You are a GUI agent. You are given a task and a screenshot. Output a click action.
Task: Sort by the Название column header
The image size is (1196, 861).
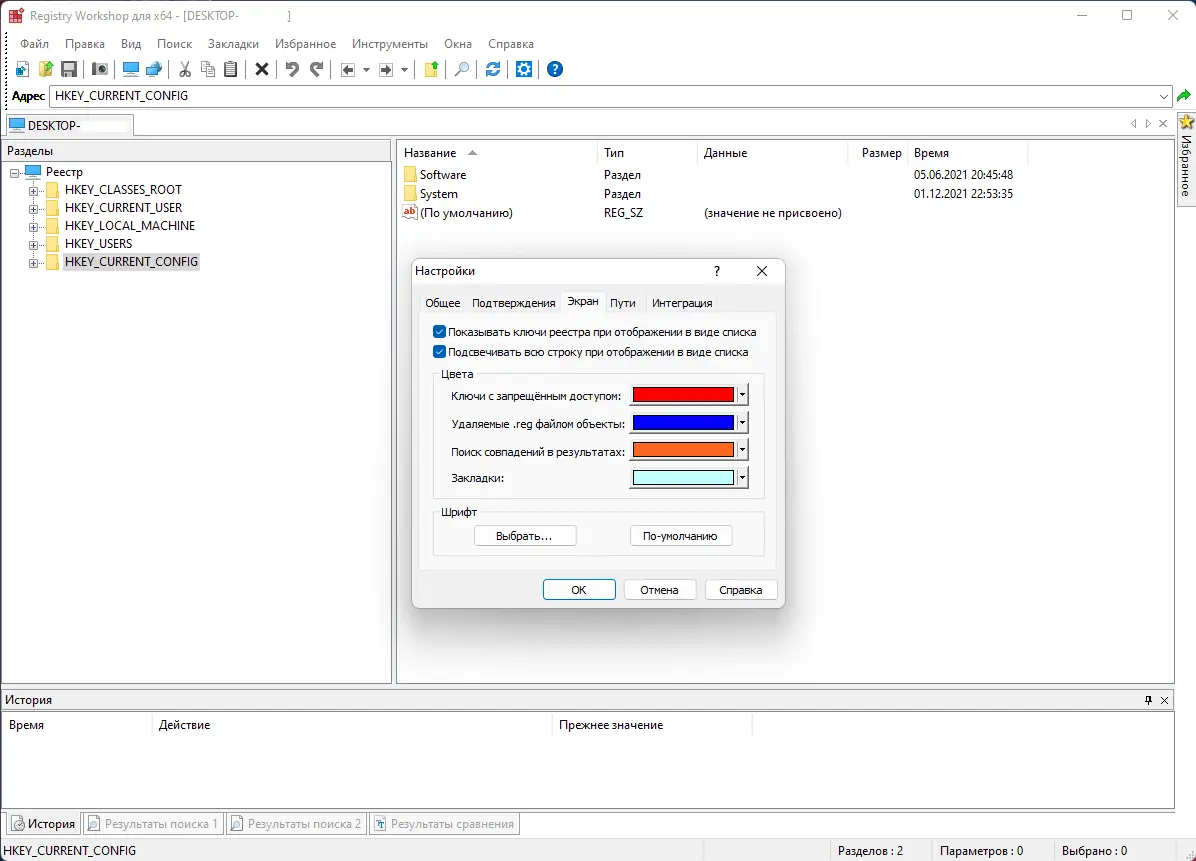point(497,153)
